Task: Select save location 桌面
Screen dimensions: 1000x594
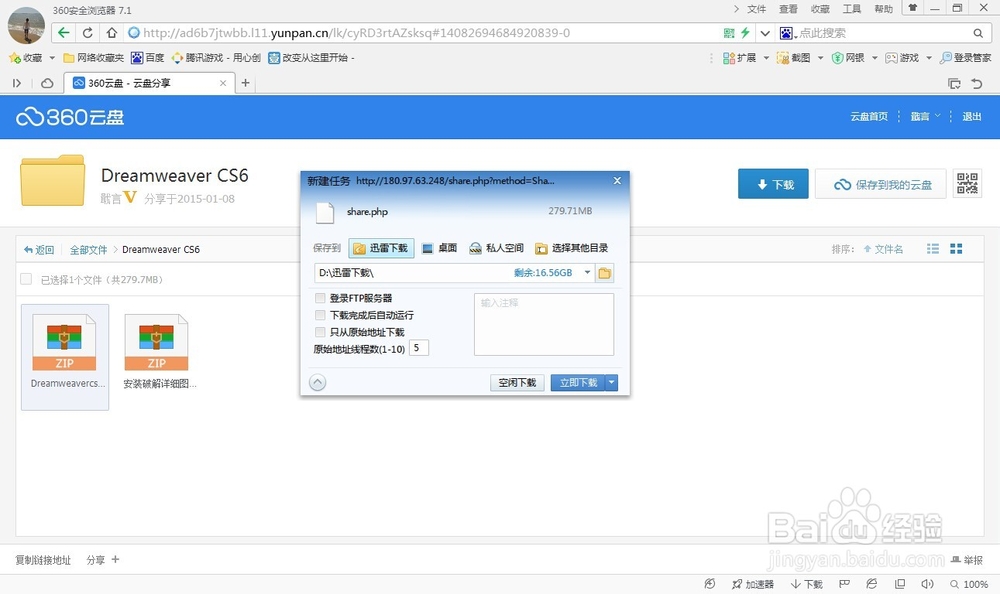Action: click(x=440, y=248)
